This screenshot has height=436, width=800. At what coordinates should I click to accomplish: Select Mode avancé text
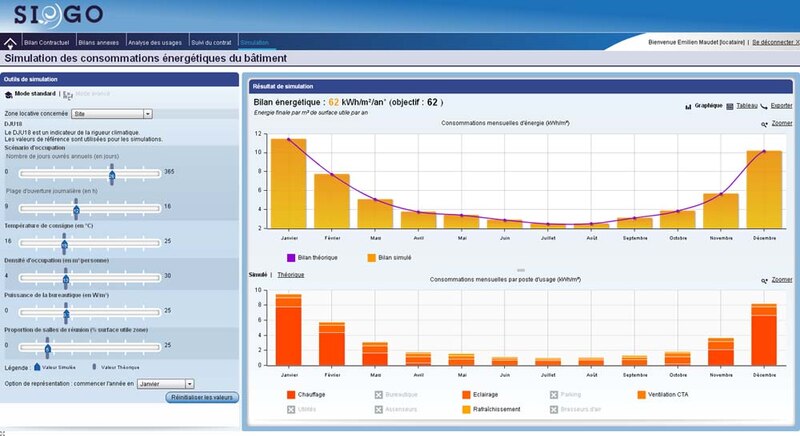click(92, 94)
